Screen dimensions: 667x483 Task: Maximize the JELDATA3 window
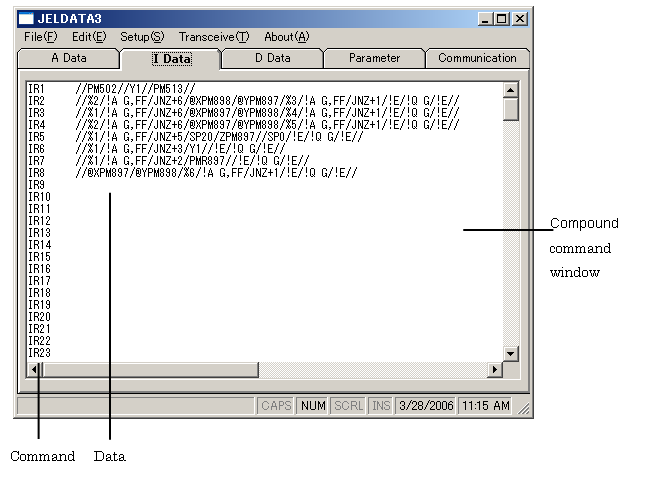(502, 18)
